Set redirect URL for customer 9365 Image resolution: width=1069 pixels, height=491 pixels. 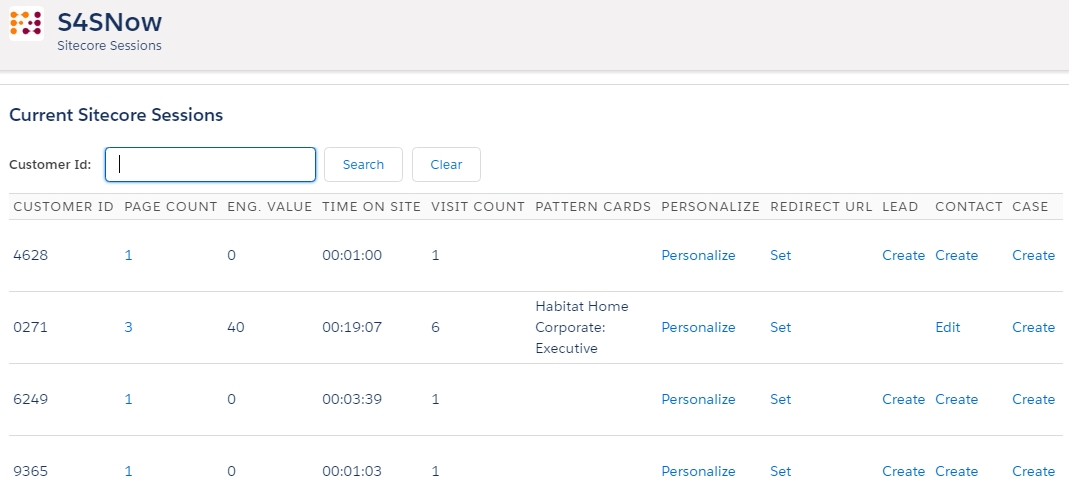pos(780,472)
